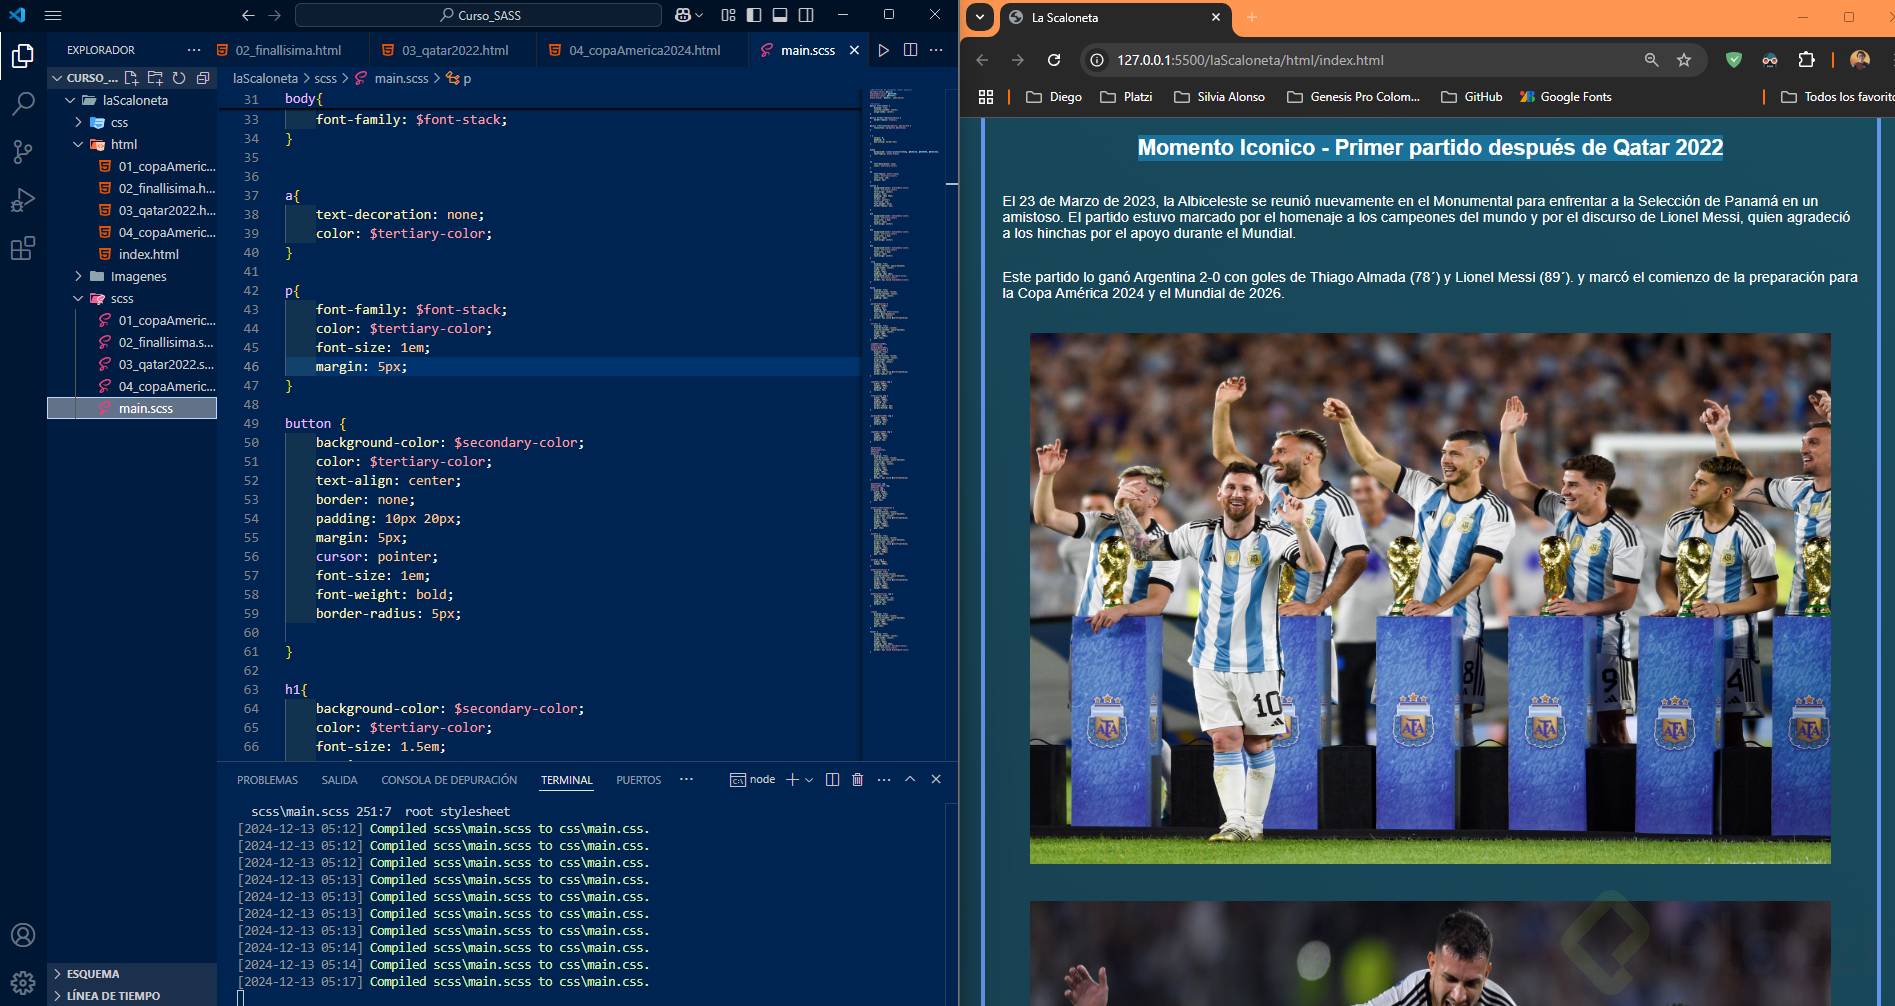The width and height of the screenshot is (1895, 1006).
Task: Open the Extensions view
Action: tap(22, 248)
